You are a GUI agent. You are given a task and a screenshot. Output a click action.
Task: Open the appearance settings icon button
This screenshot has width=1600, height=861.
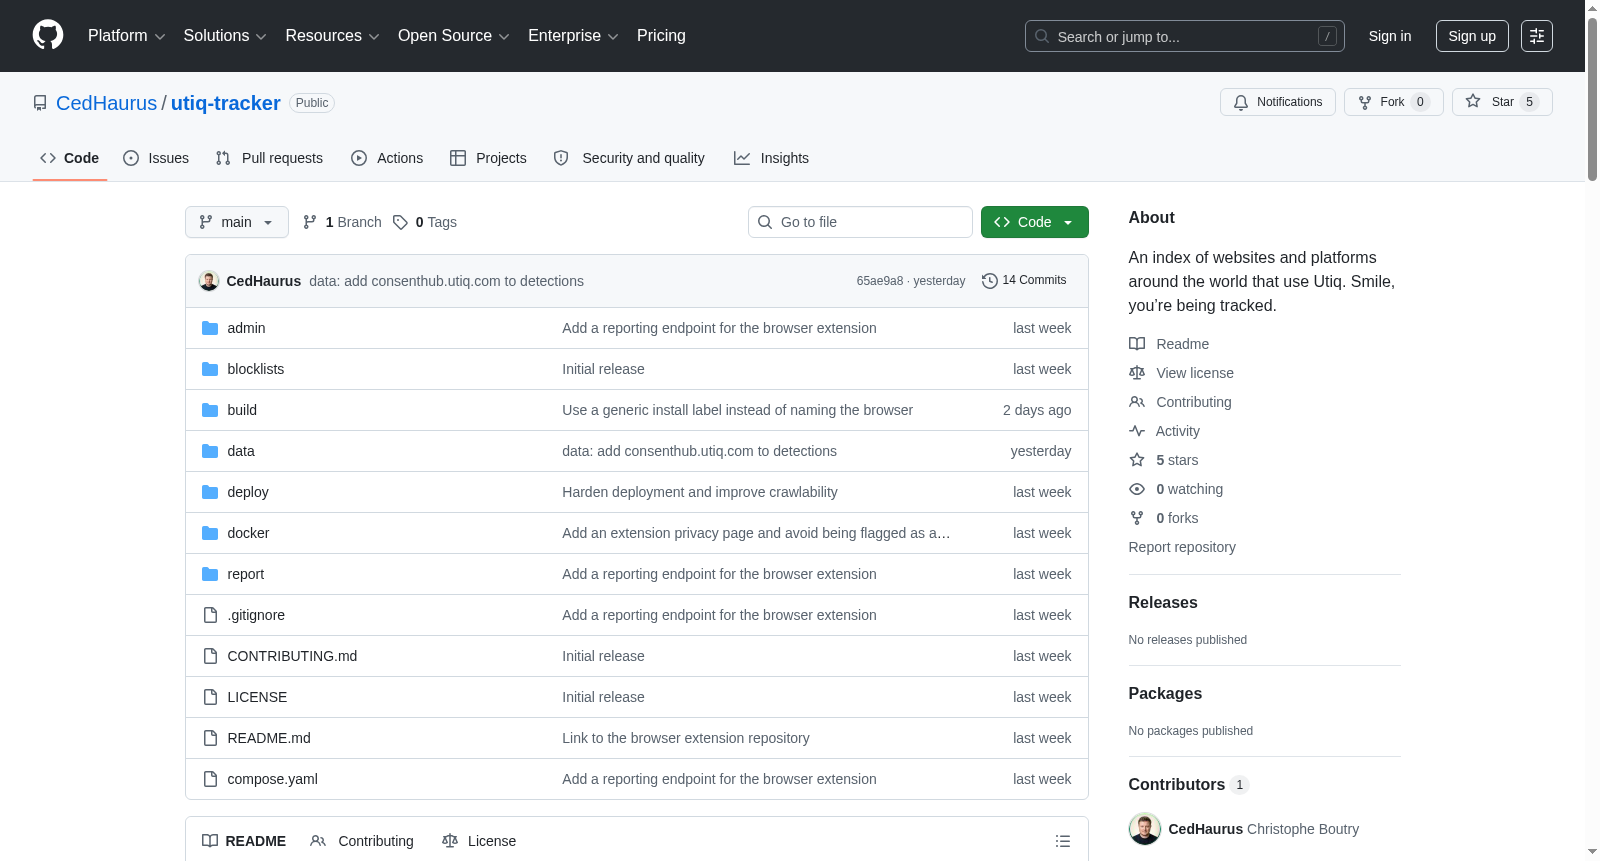(1536, 36)
